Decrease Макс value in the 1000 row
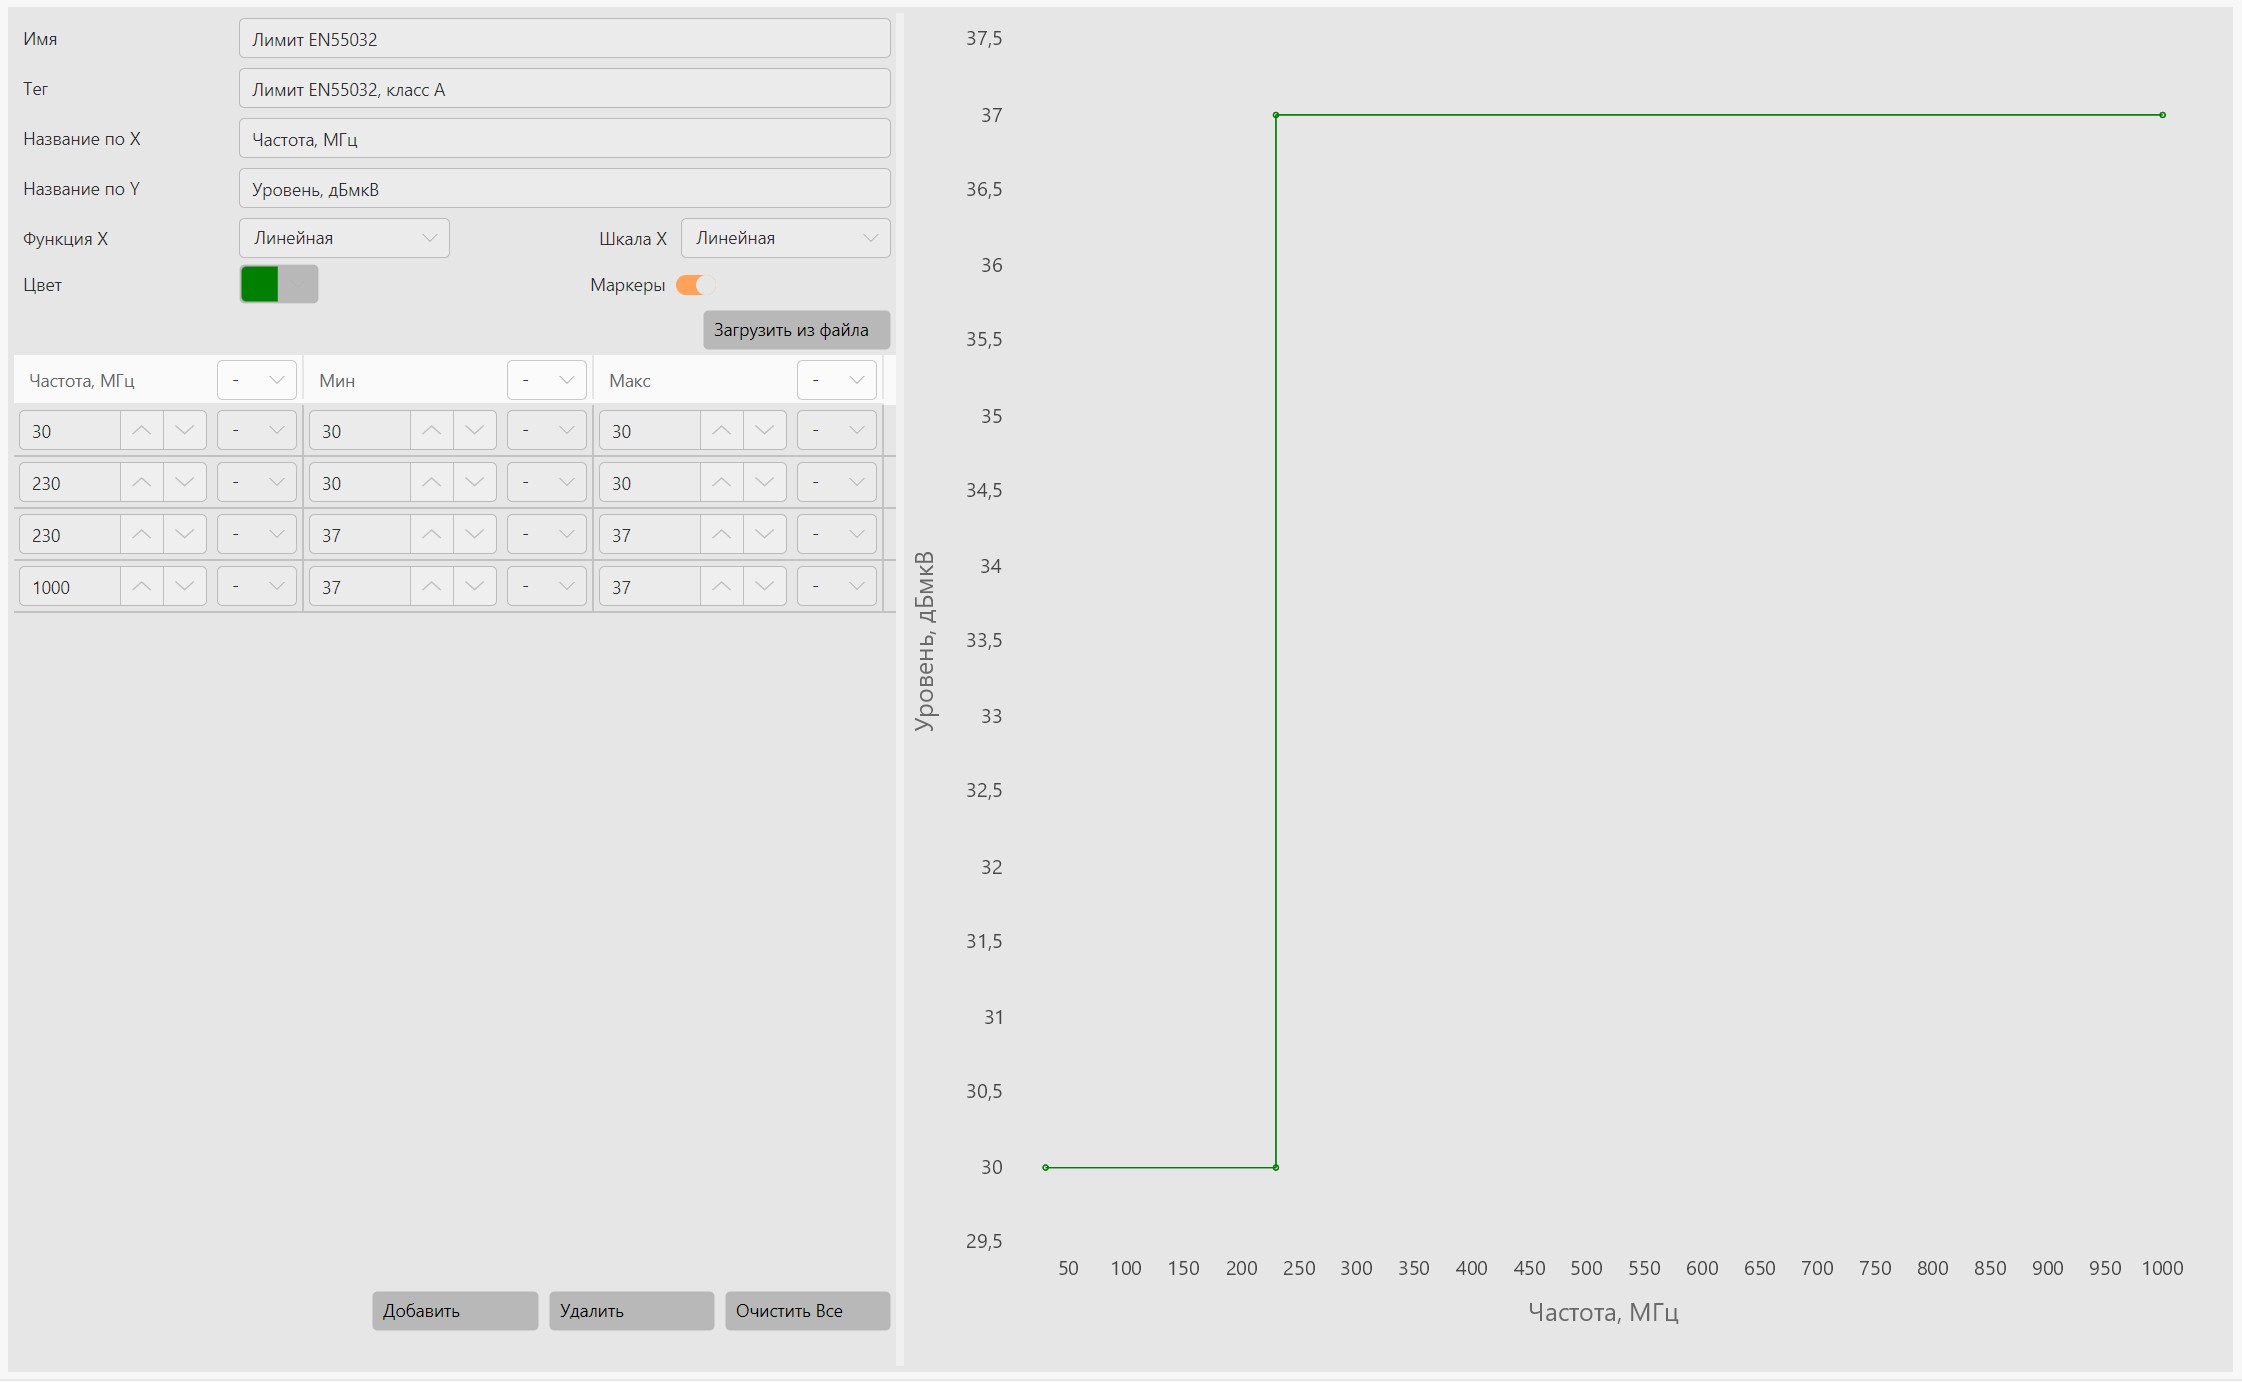Viewport: 2242px width, 1382px height. 765,586
